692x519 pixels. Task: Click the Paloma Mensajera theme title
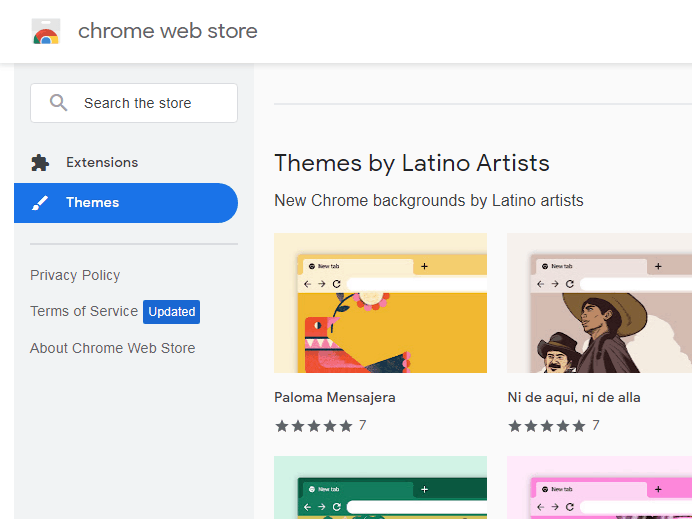tap(335, 397)
